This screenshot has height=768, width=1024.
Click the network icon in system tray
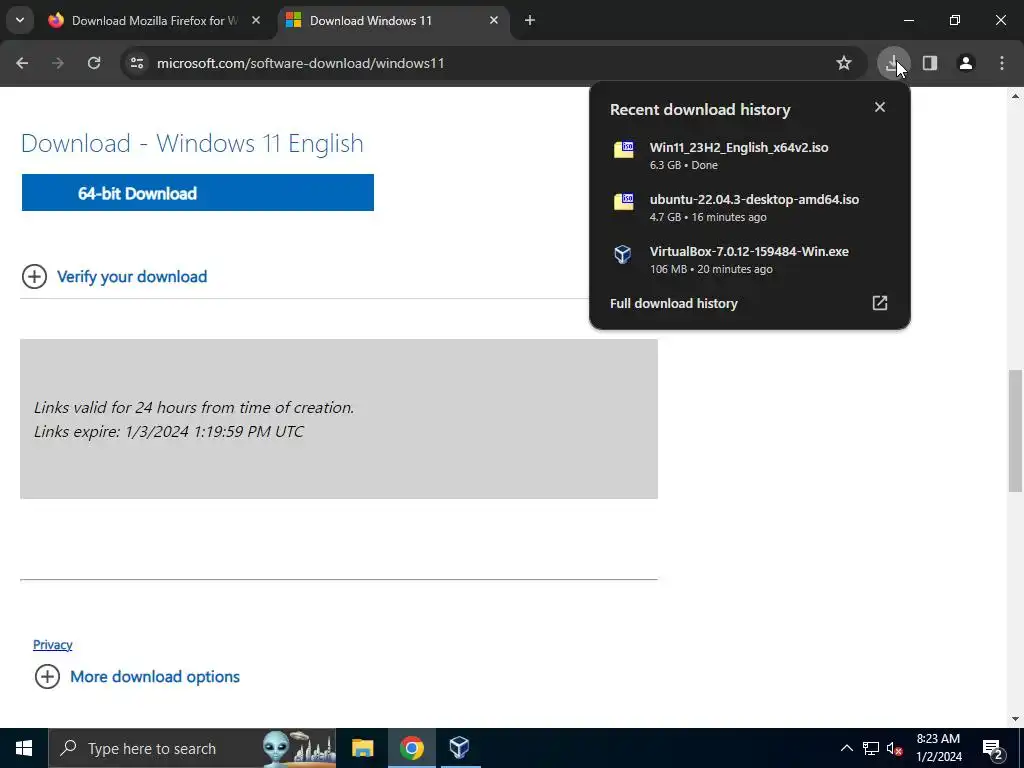pyautogui.click(x=871, y=748)
